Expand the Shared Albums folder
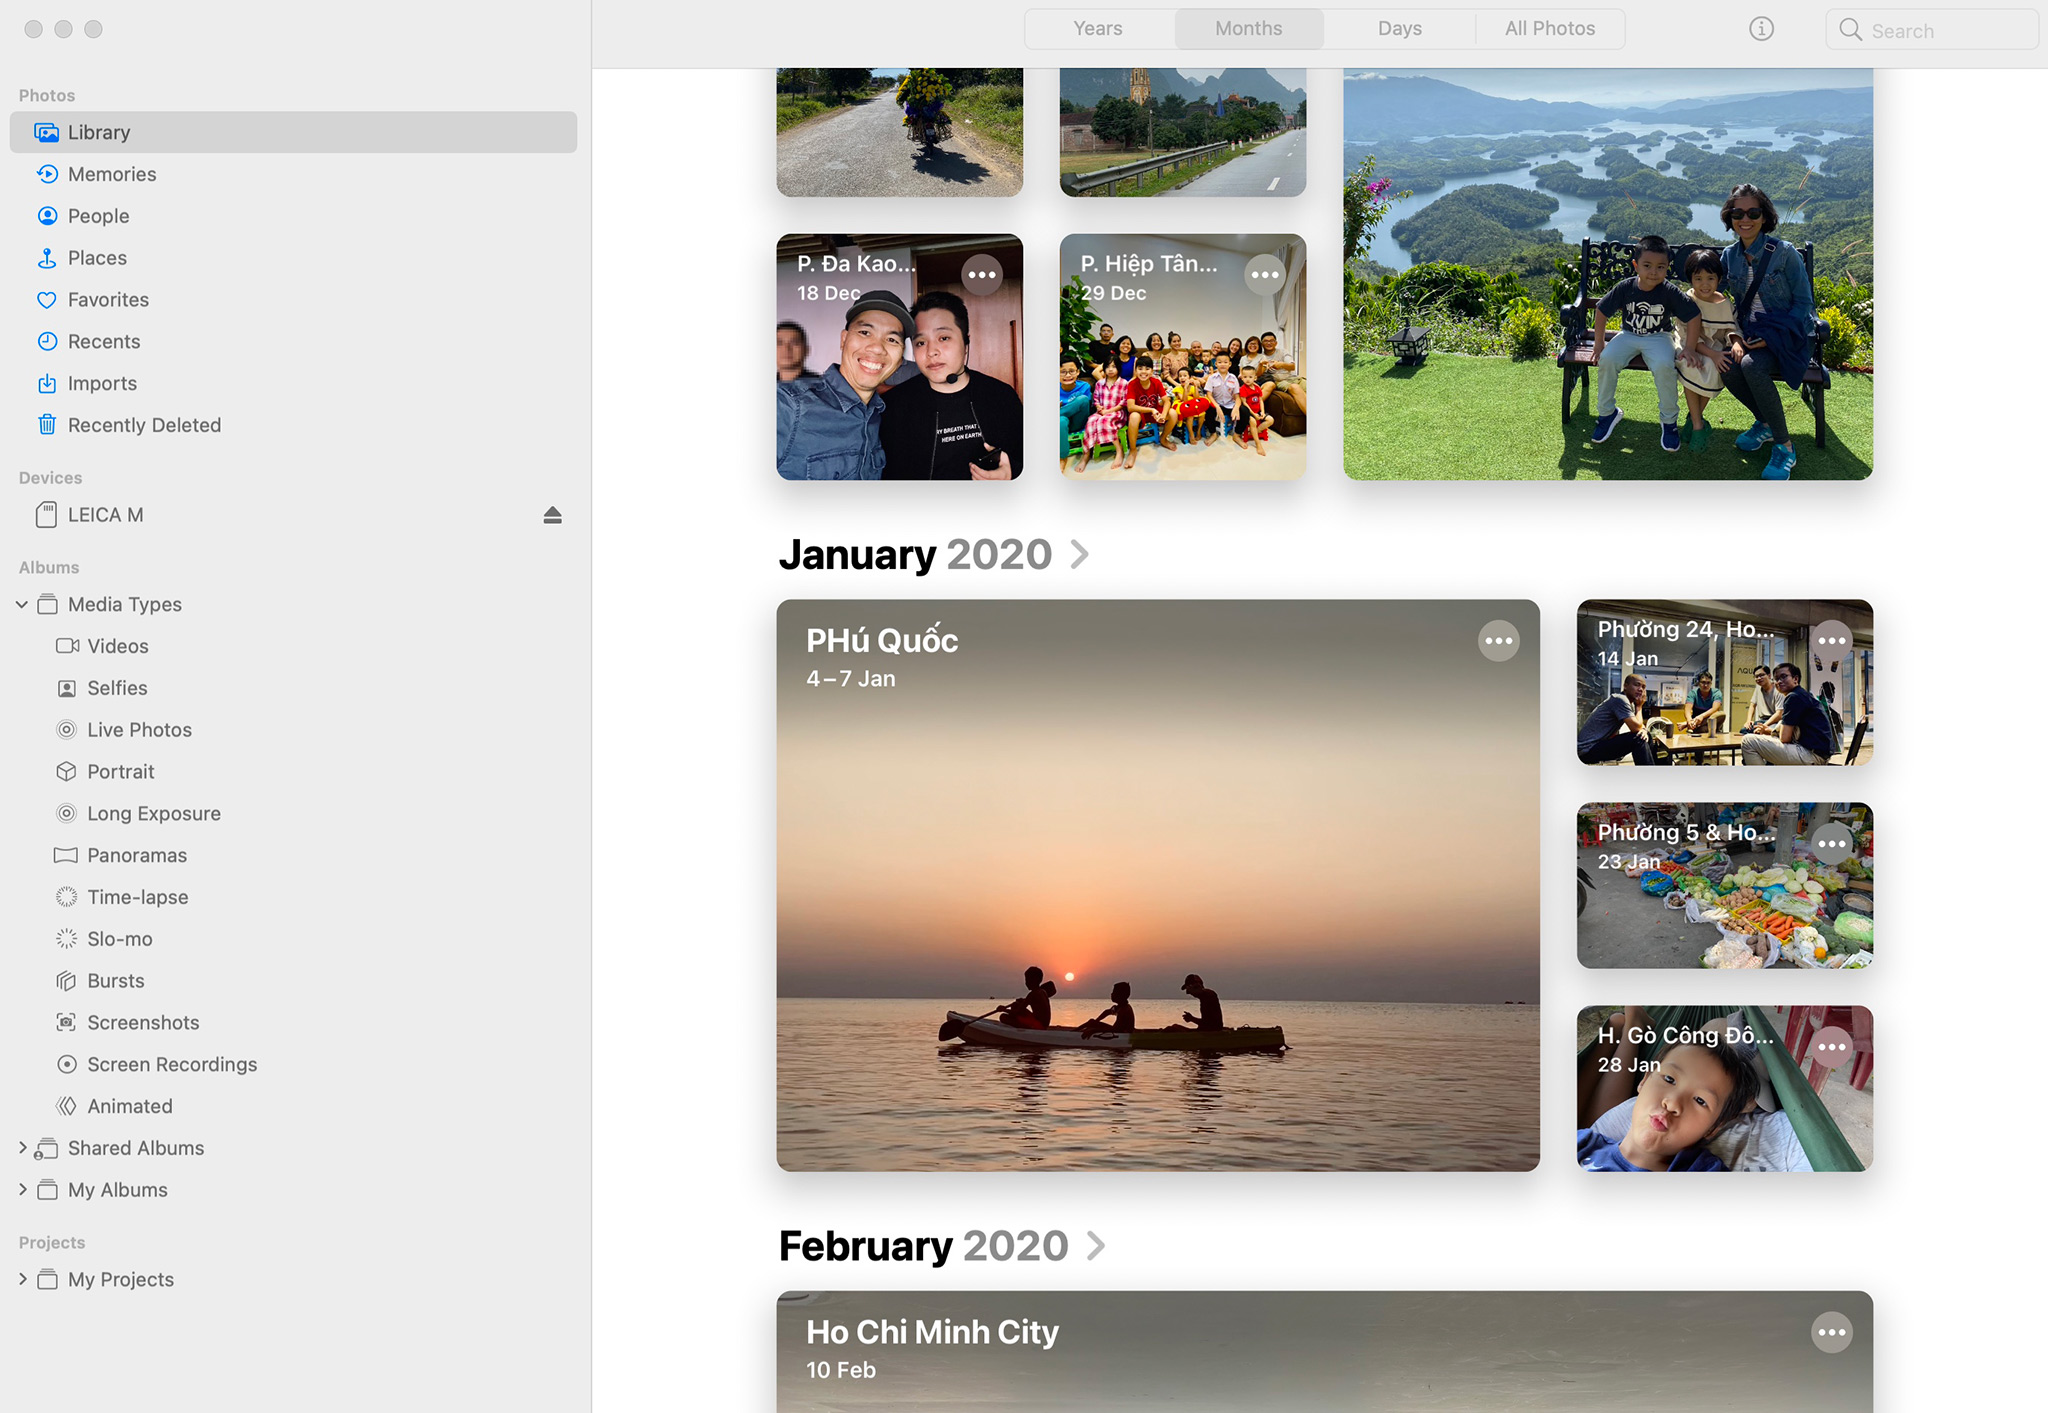Viewport: 2048px width, 1413px height. (x=22, y=1148)
